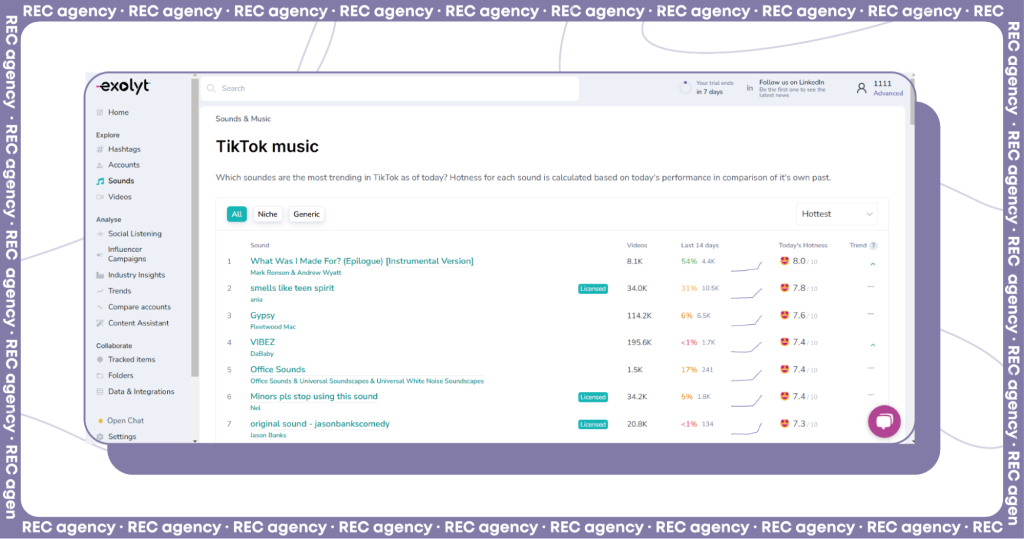Click into the Search input field
Screen dimensions: 1024x539
(391, 88)
